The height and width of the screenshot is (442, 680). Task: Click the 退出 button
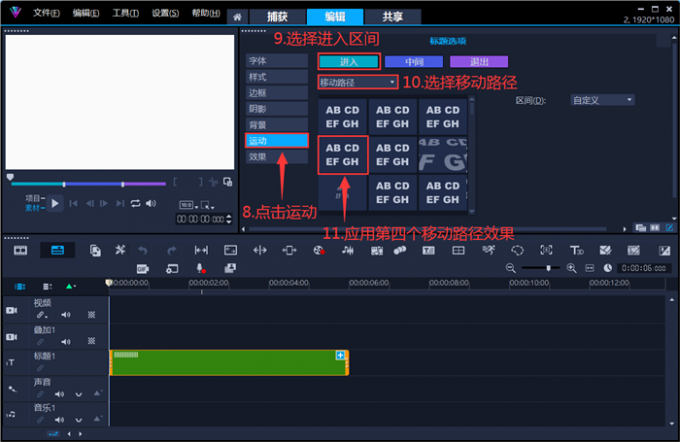click(479, 62)
